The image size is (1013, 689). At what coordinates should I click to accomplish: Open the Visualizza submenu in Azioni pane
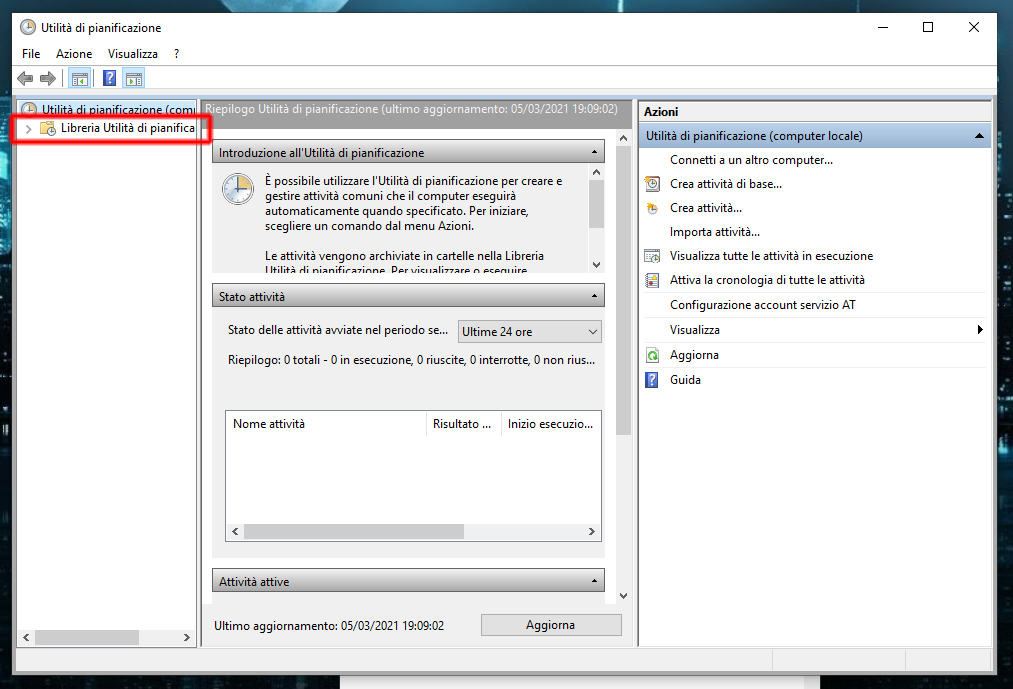click(x=694, y=330)
